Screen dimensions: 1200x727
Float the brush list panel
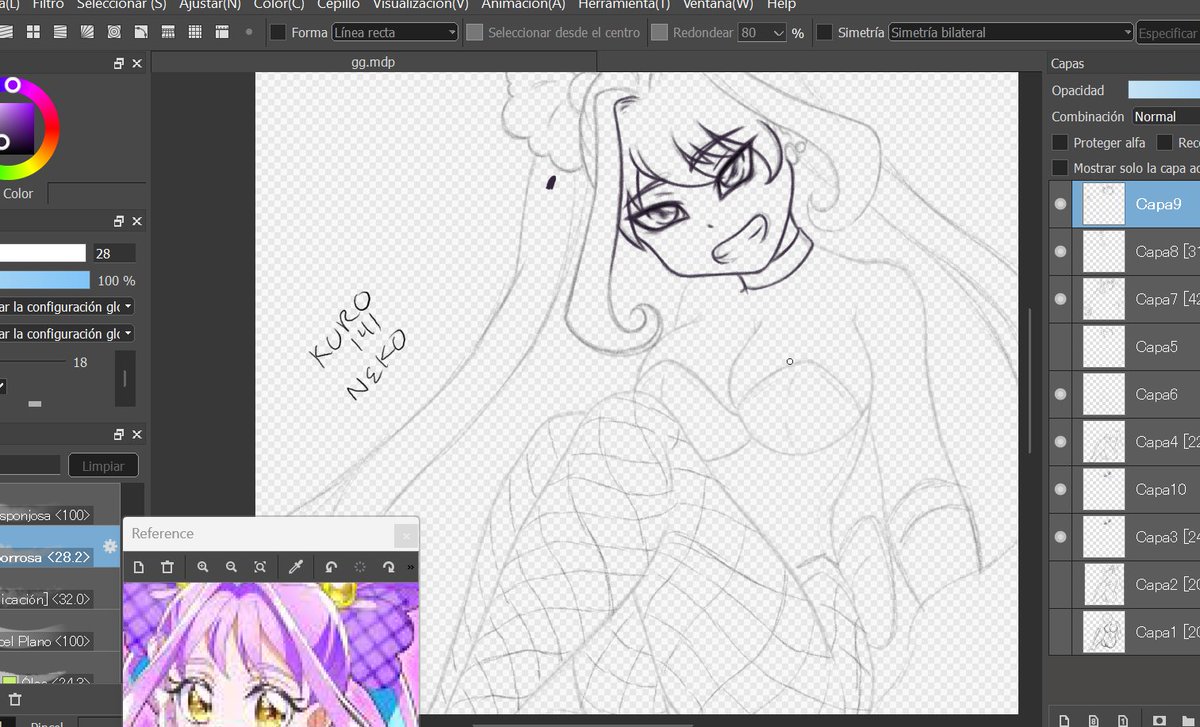coord(119,435)
